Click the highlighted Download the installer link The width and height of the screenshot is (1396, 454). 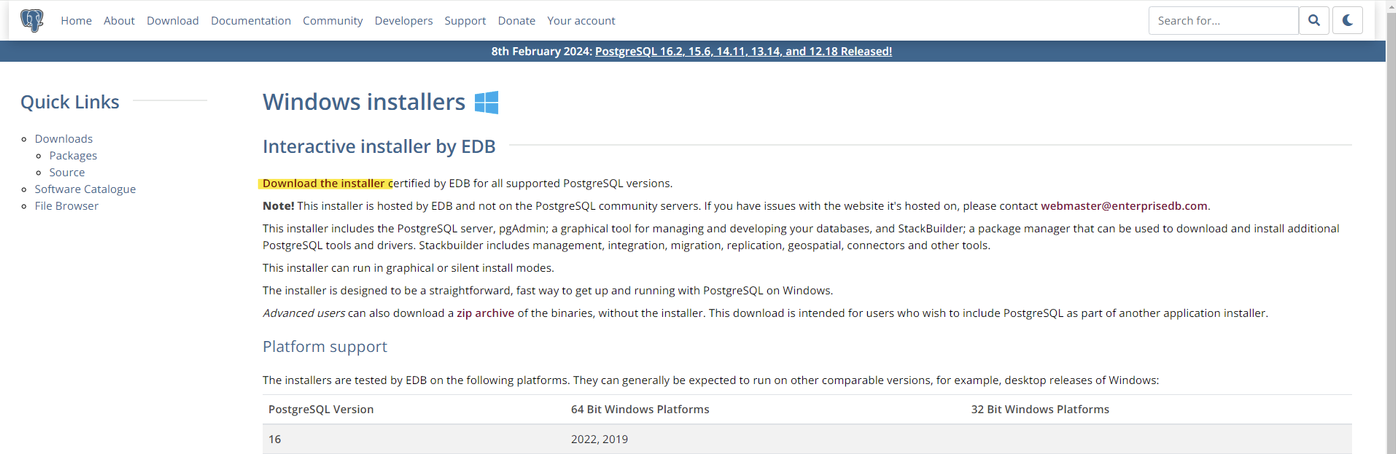pos(324,183)
